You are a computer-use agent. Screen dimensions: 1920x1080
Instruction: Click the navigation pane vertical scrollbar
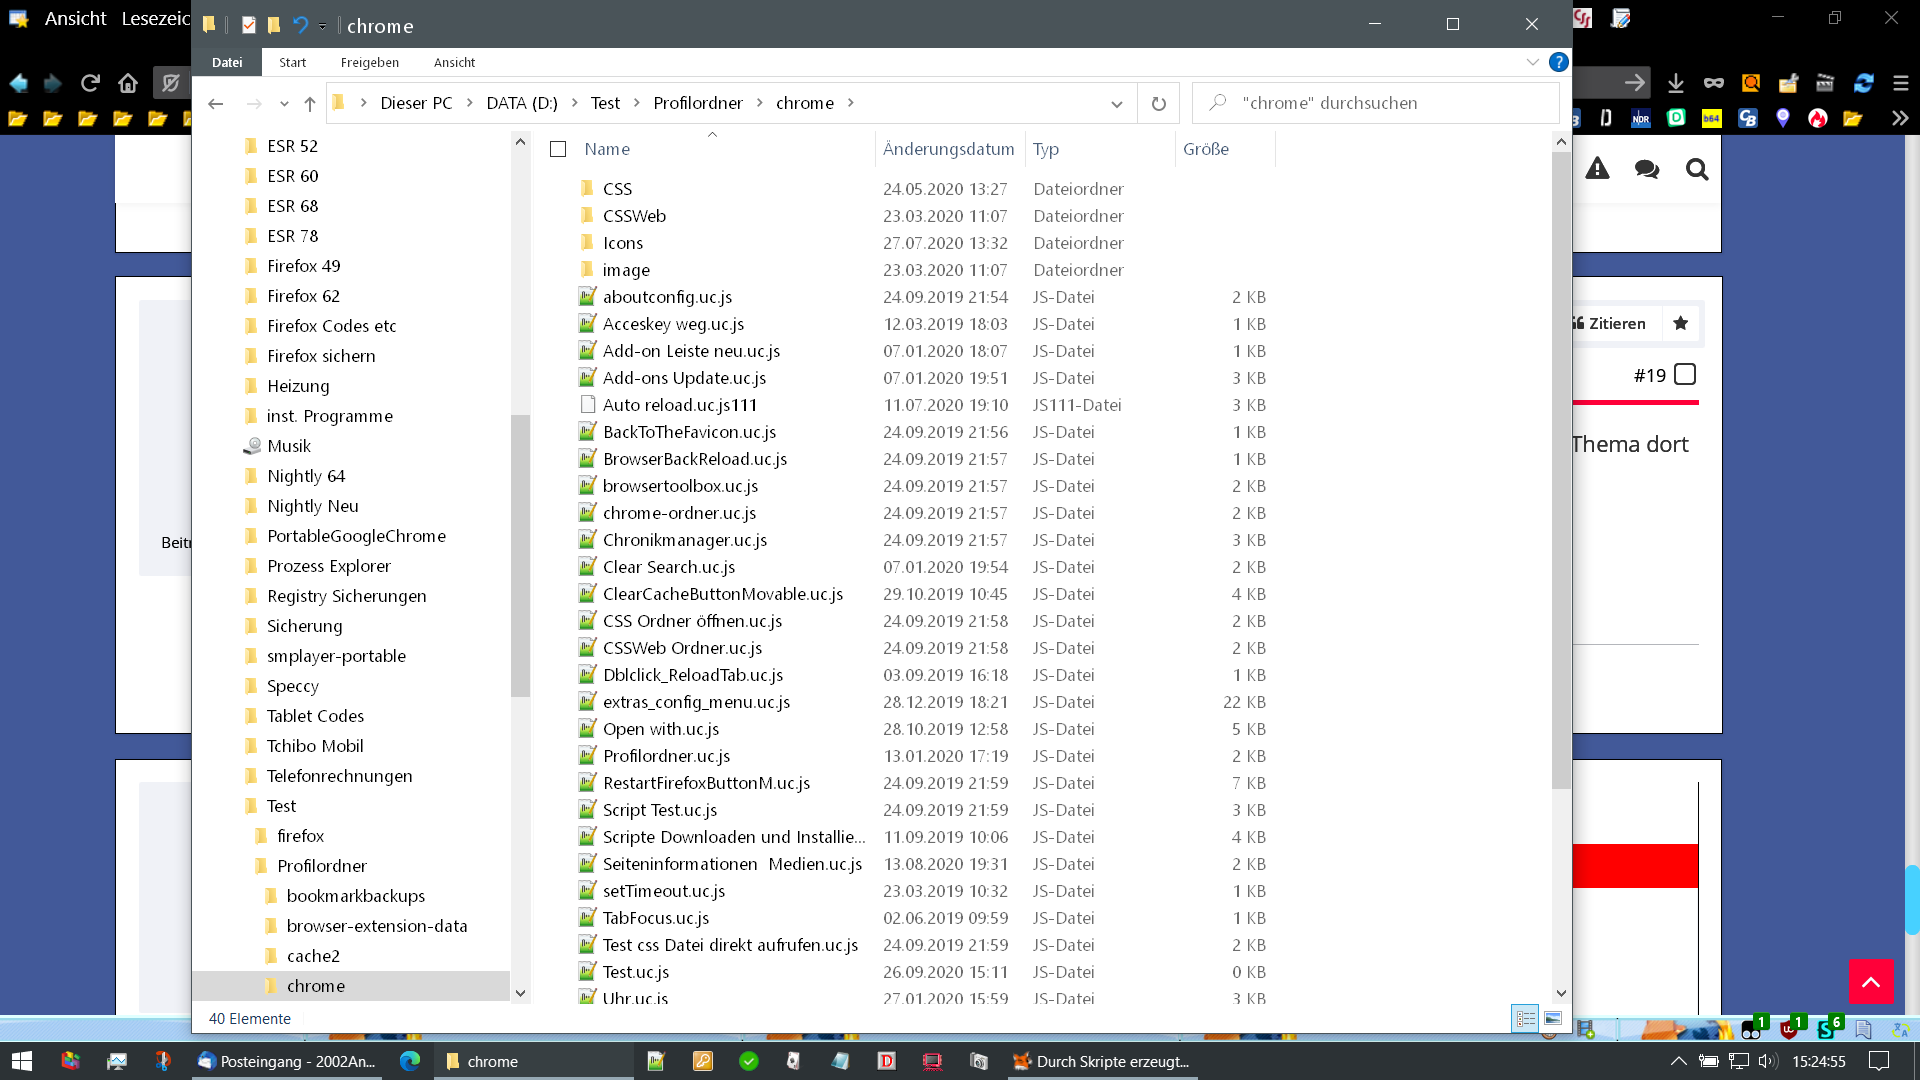pyautogui.click(x=520, y=555)
